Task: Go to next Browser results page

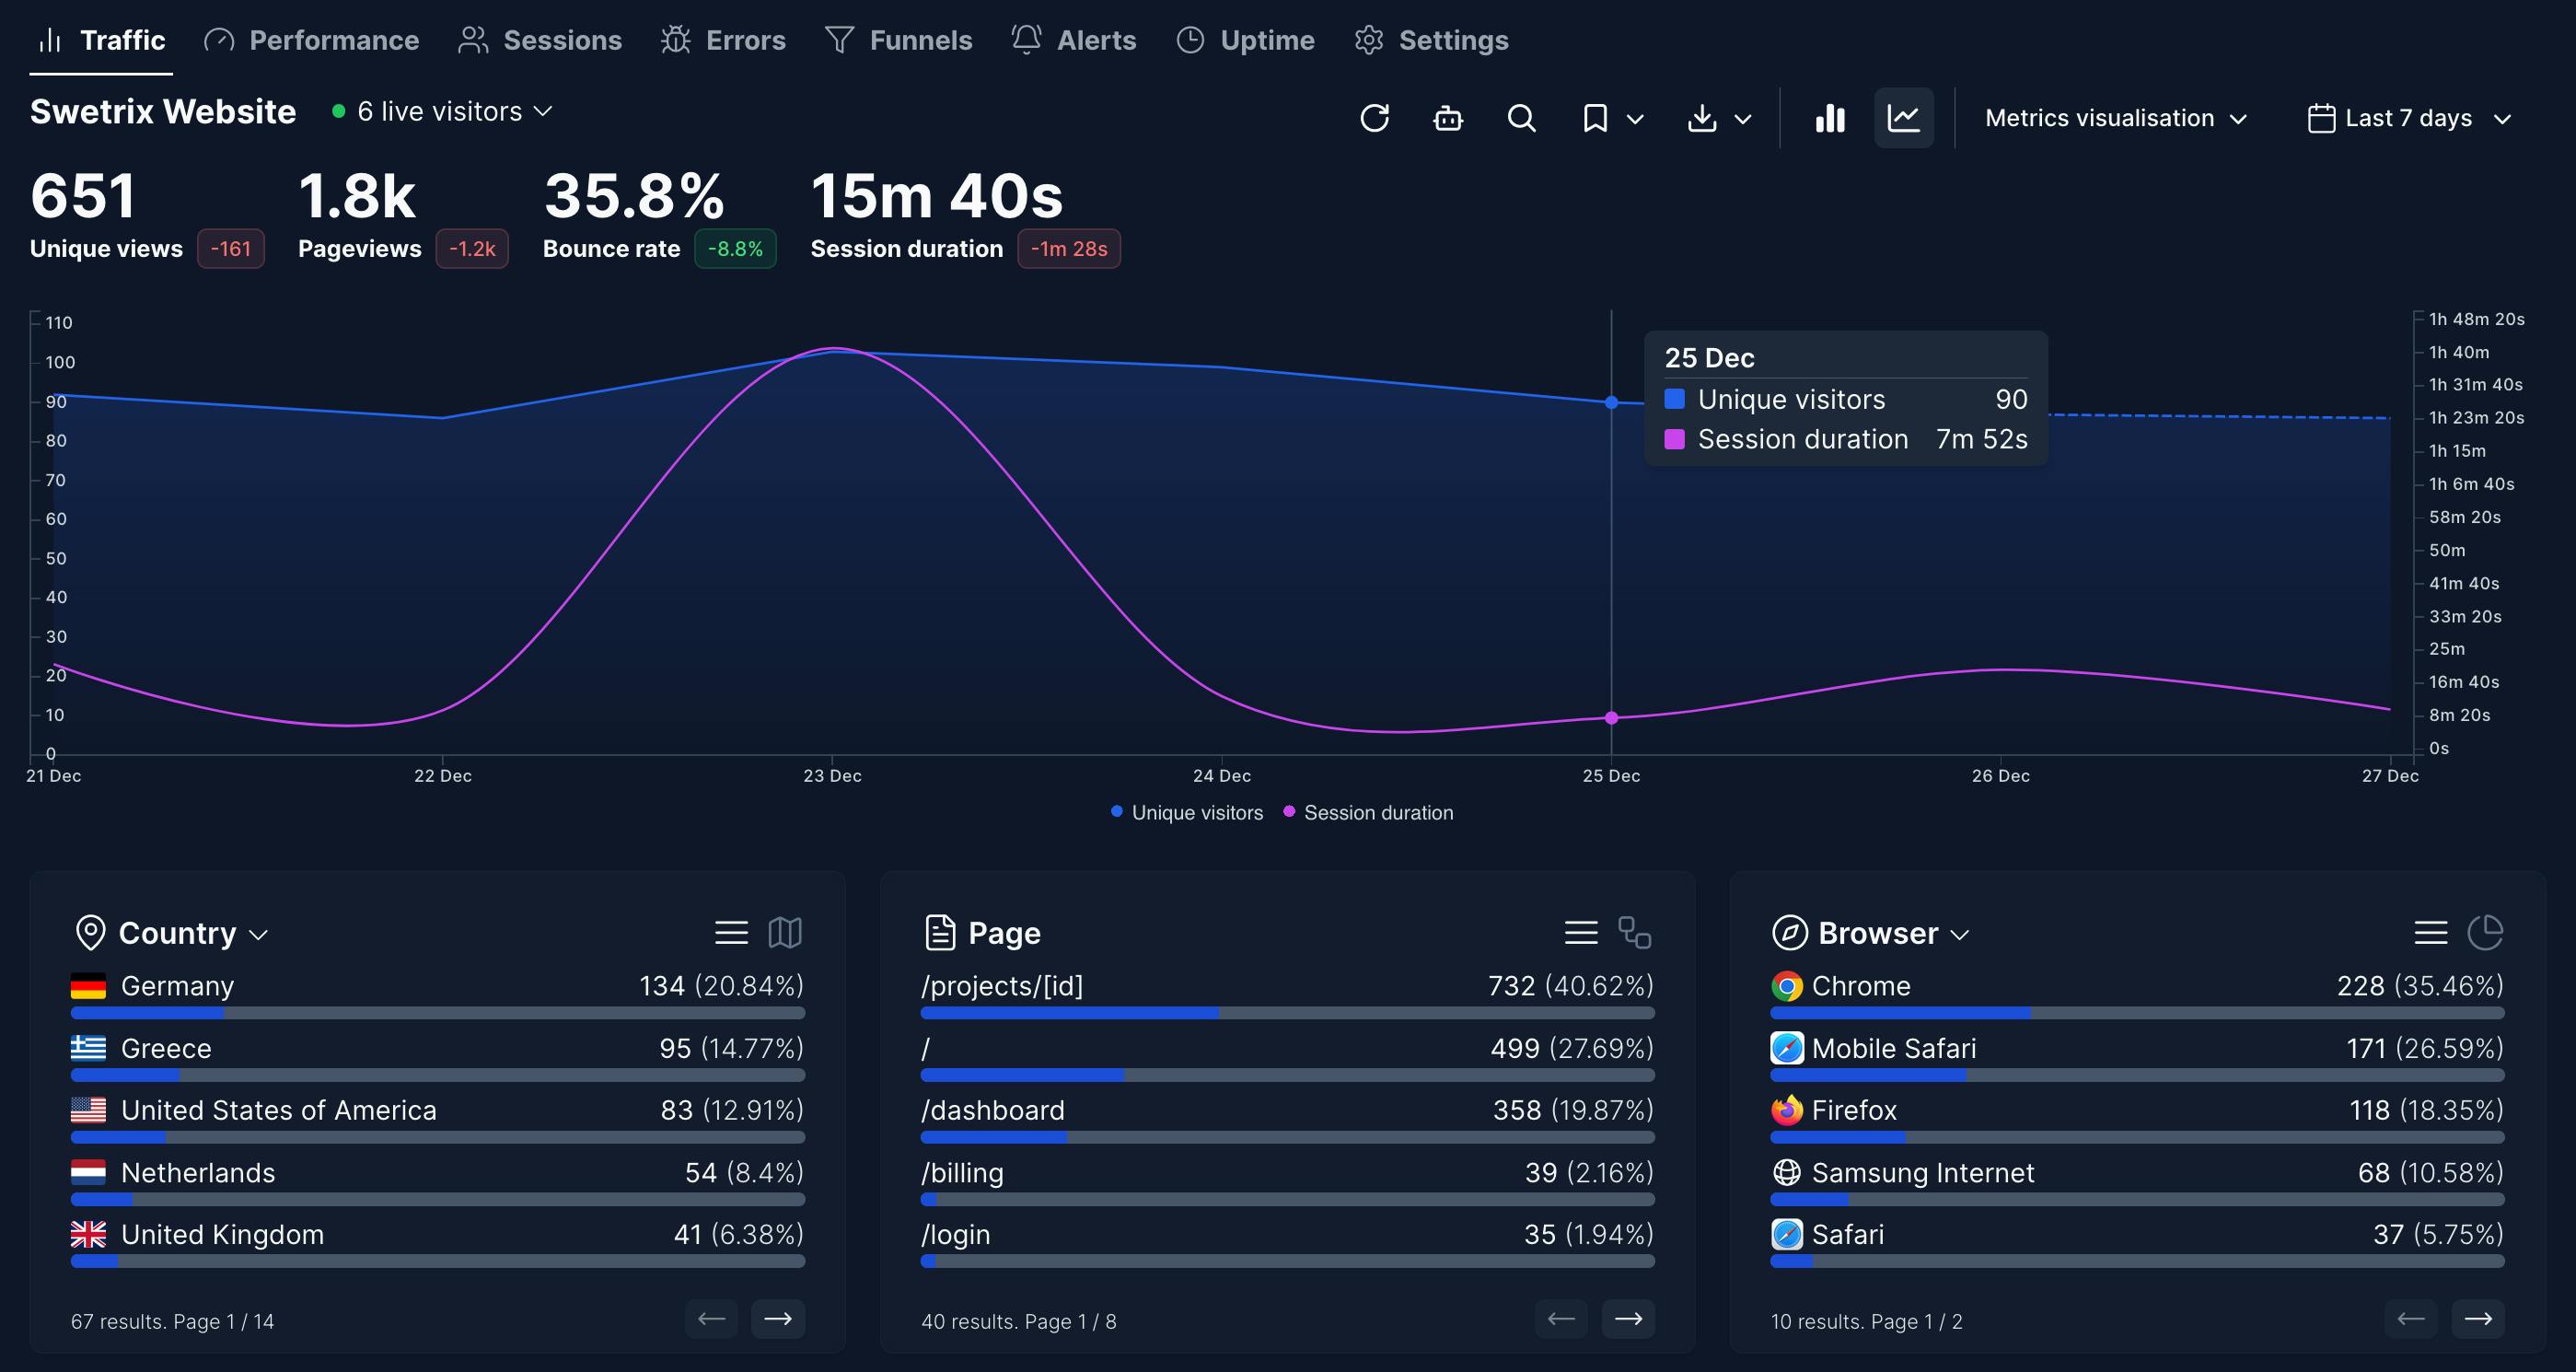Action: pos(2478,1319)
